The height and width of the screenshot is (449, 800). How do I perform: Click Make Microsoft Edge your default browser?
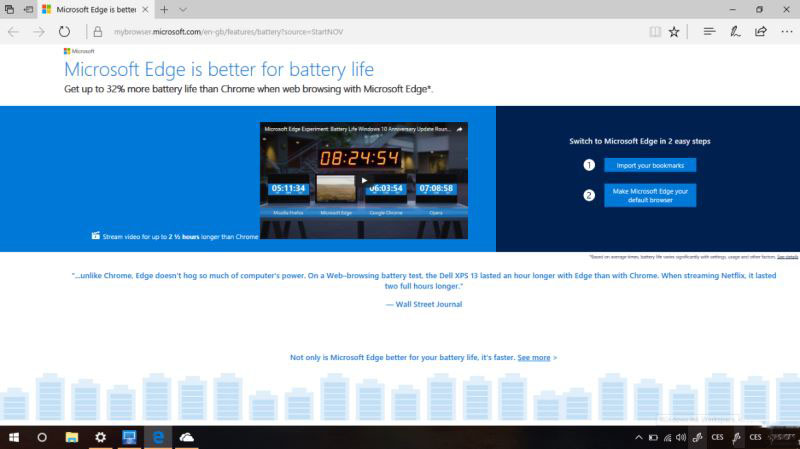pyautogui.click(x=650, y=195)
